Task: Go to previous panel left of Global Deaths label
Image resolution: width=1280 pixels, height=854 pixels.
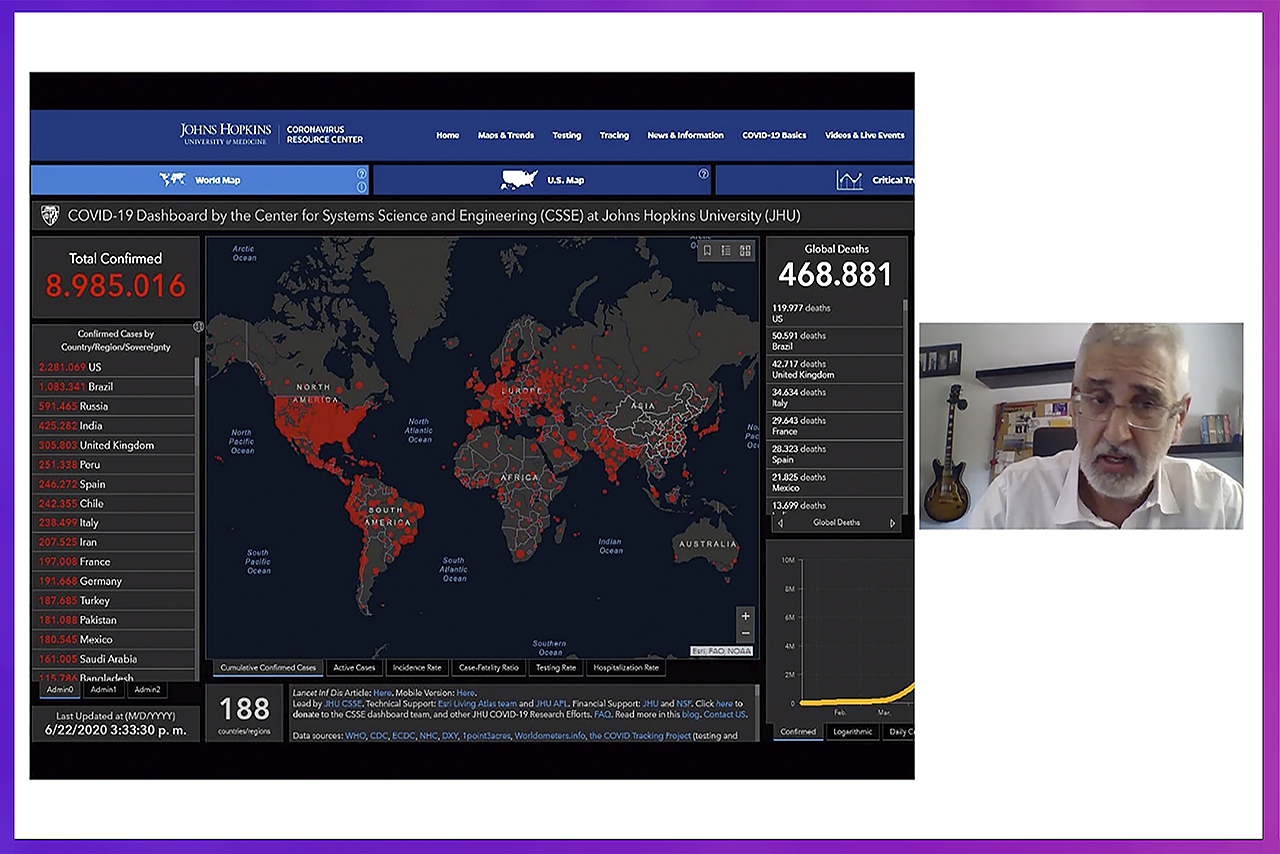Action: pos(781,522)
